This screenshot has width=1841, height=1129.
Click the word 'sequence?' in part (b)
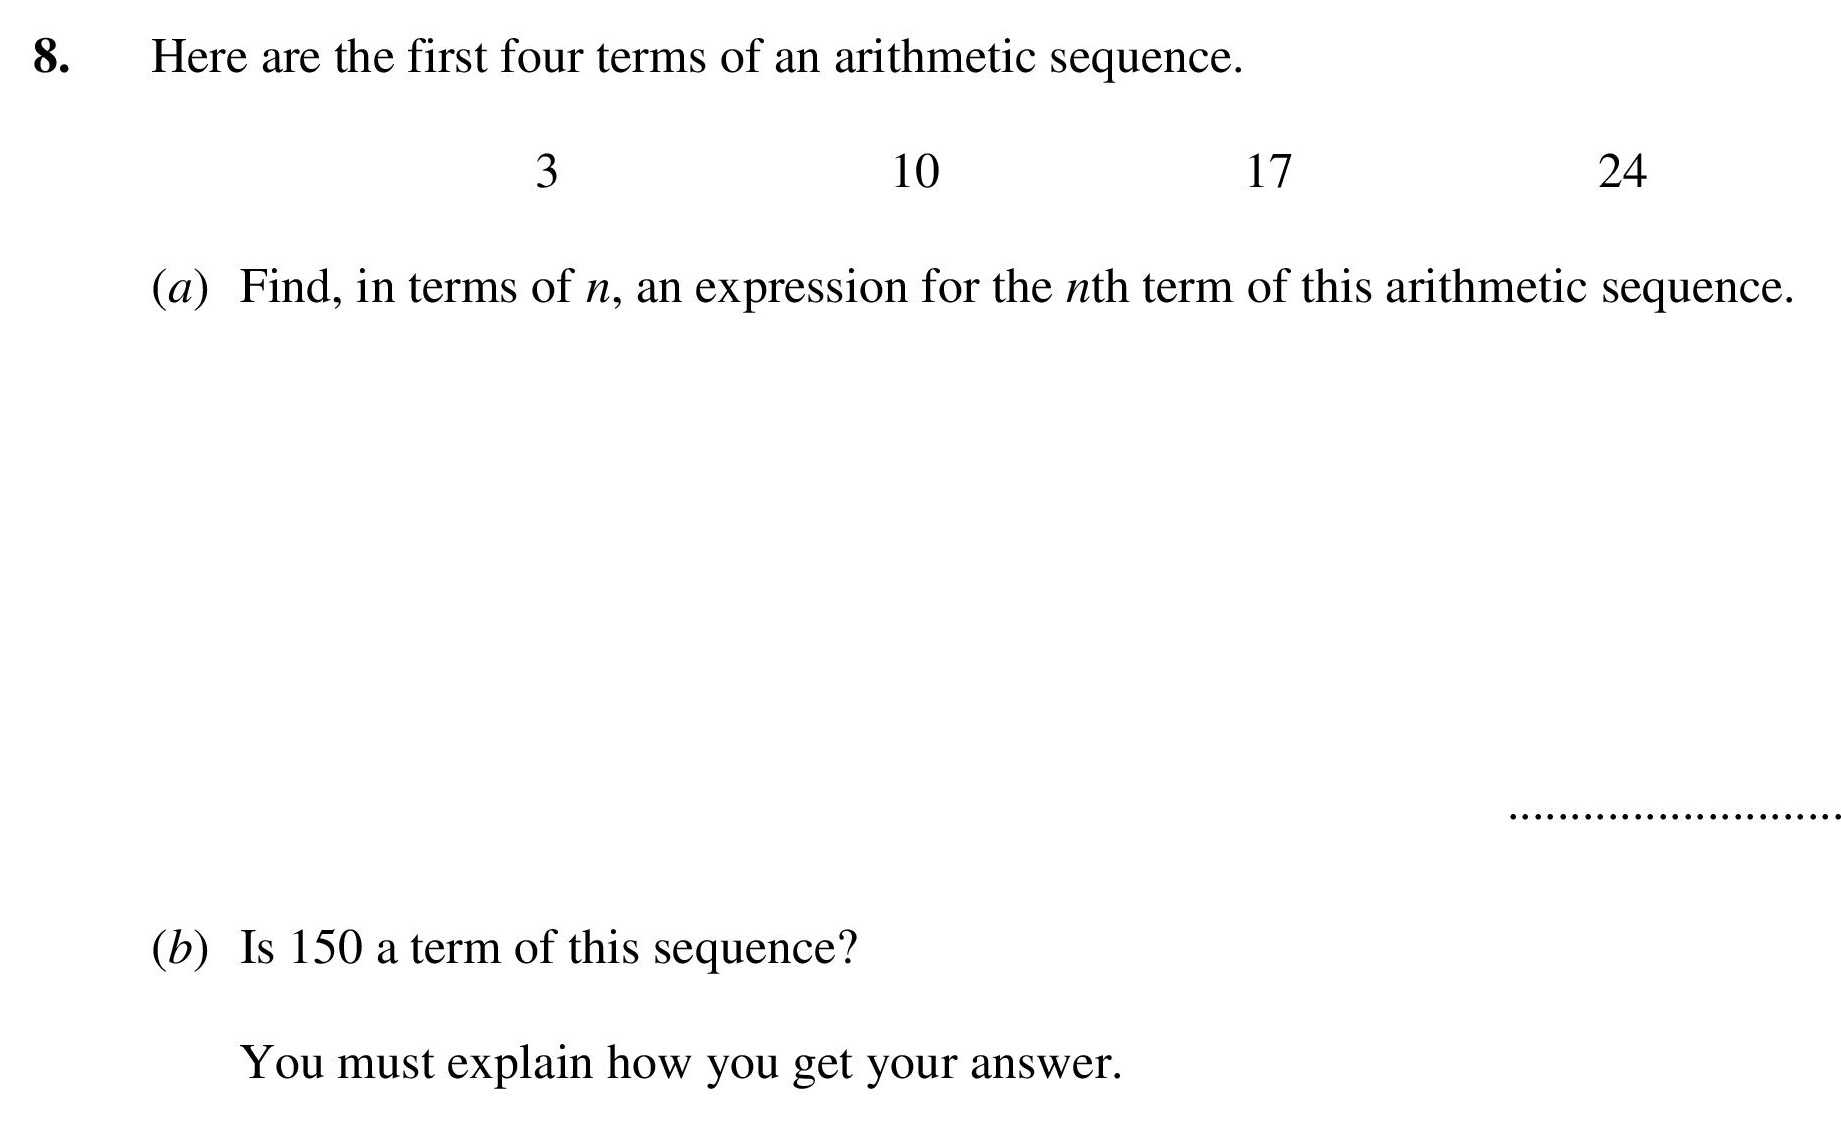[x=756, y=949]
